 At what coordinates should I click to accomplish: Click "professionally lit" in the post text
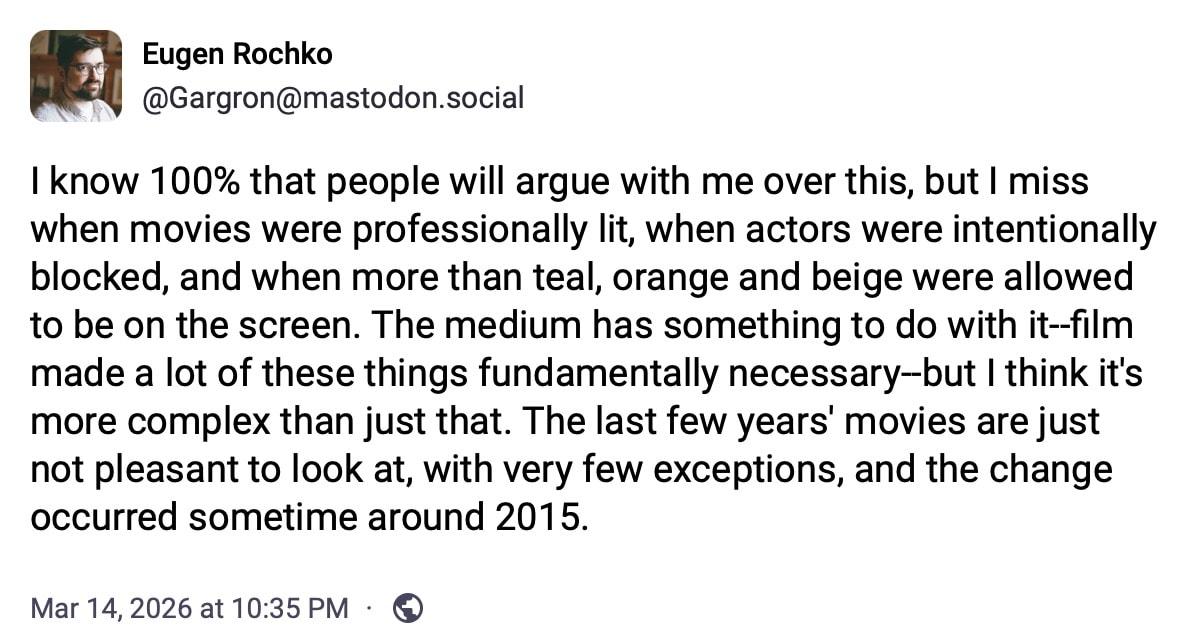456,231
